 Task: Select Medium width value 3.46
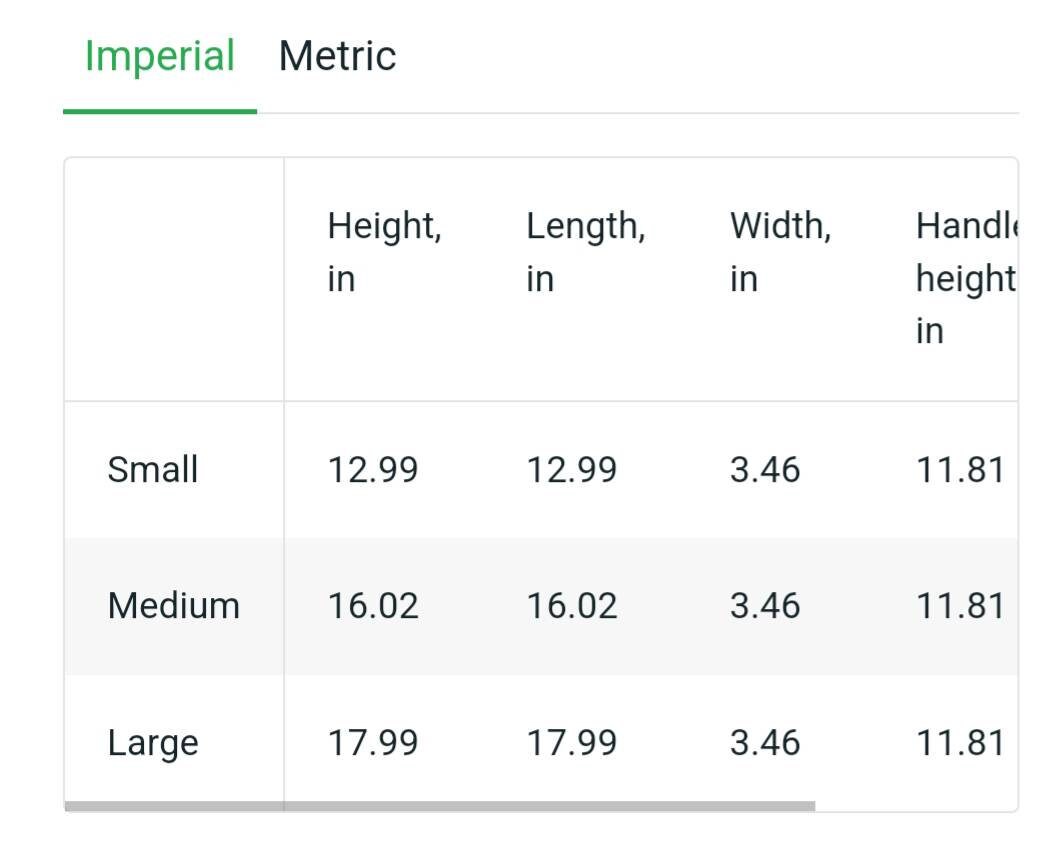click(765, 606)
